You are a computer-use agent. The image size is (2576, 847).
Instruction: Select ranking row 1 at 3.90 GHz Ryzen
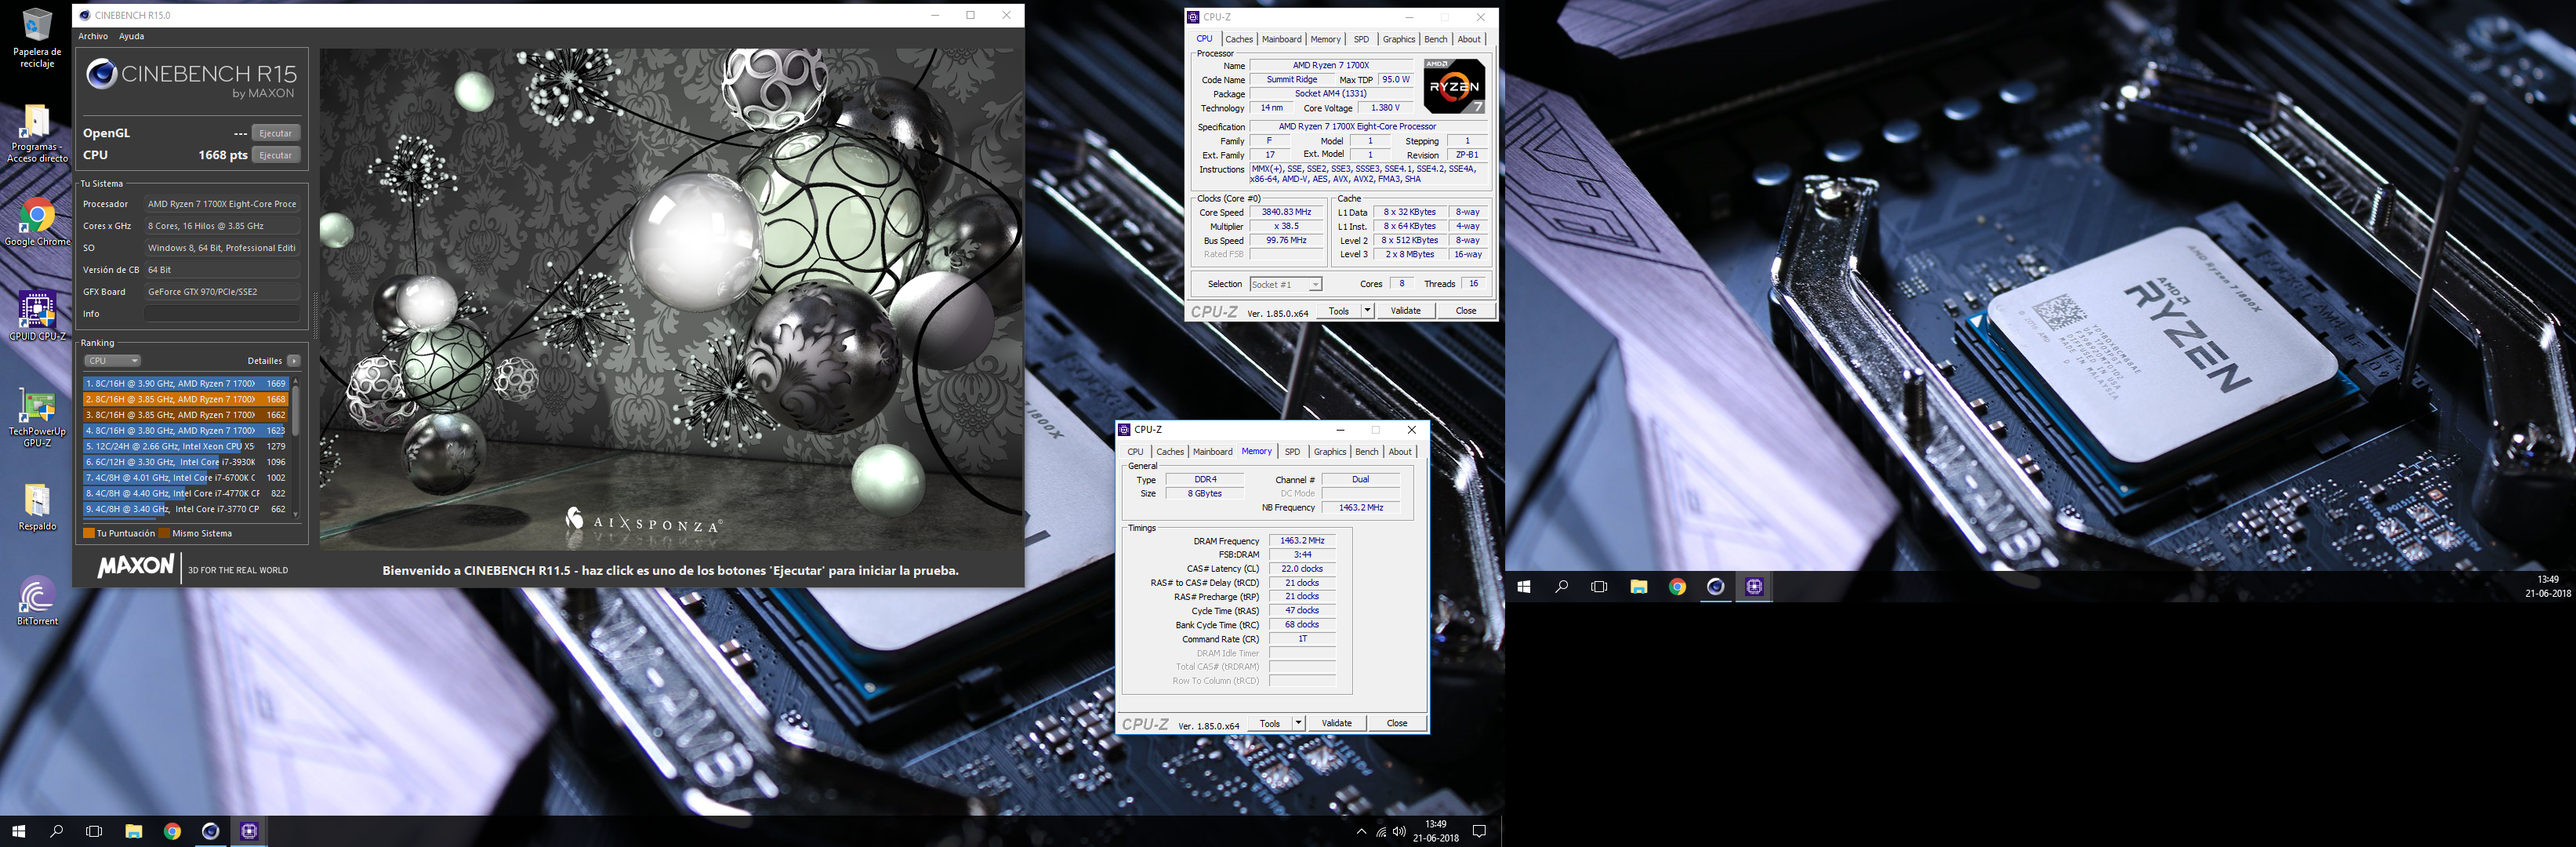186,383
